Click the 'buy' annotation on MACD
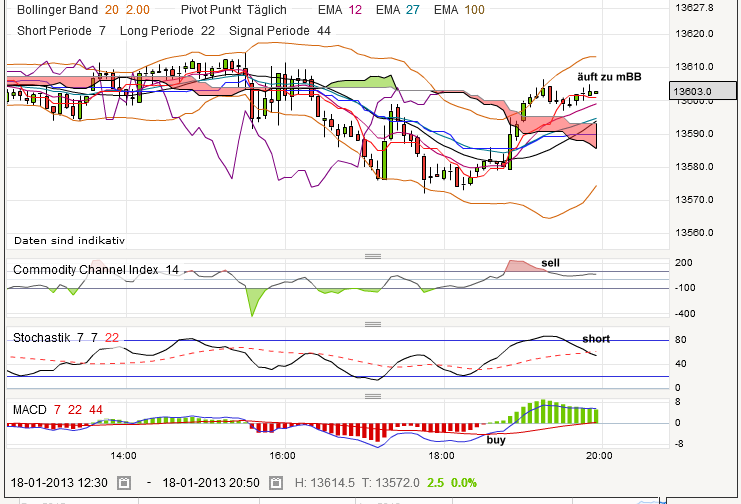This screenshot has height=504, width=741. coord(496,440)
